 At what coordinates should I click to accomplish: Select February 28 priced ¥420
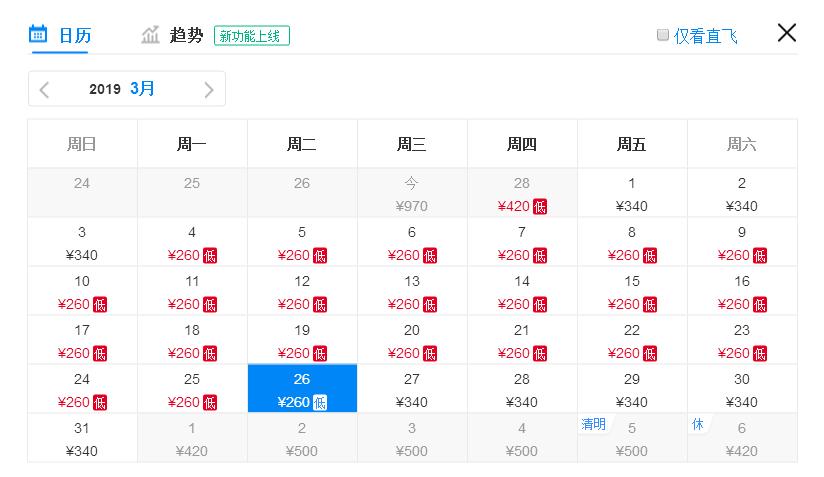522,193
